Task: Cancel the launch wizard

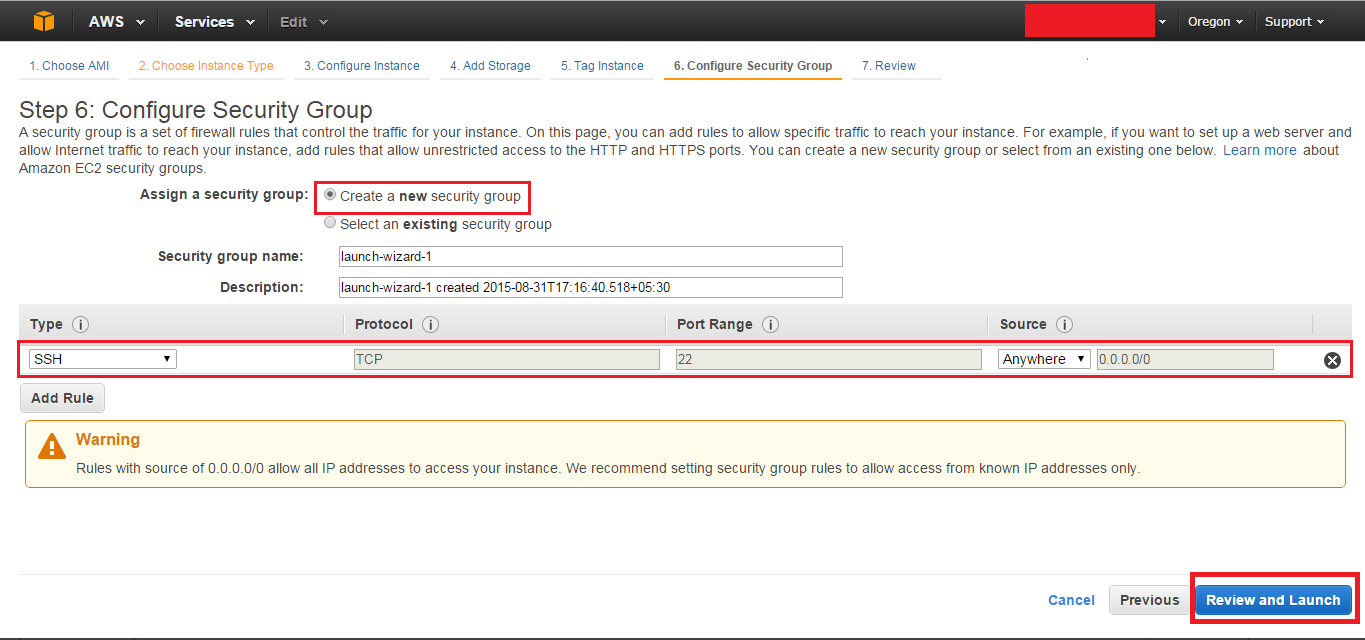Action: [x=1071, y=600]
